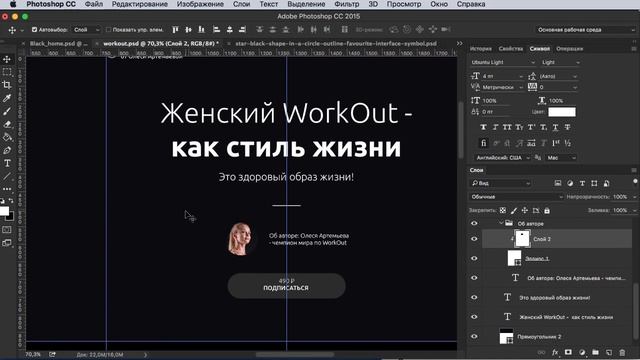The height and width of the screenshot is (360, 640).
Task: Open the Английский: США language dropdown
Action: [503, 158]
